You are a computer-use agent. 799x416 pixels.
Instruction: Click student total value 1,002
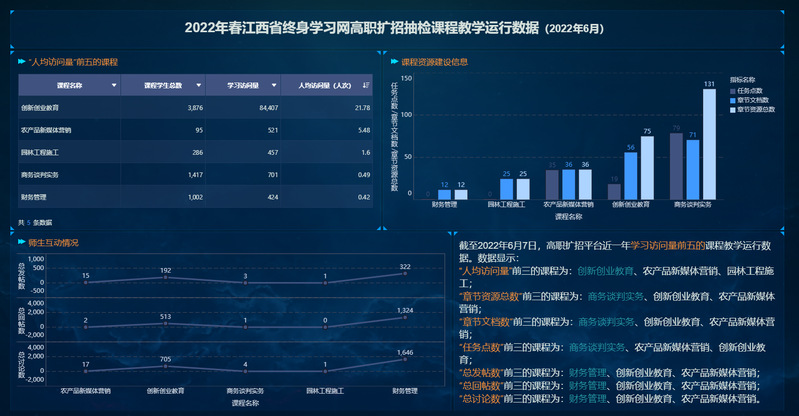(195, 197)
